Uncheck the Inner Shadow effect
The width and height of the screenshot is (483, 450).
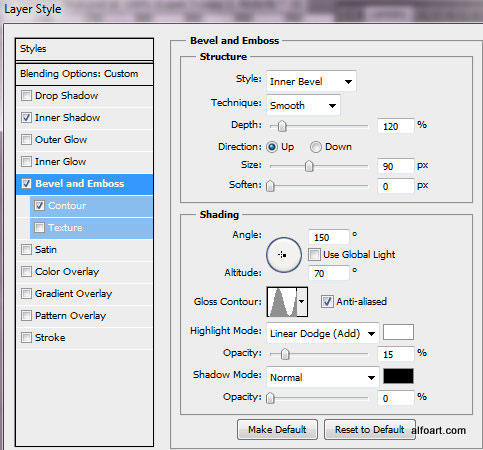(x=26, y=118)
